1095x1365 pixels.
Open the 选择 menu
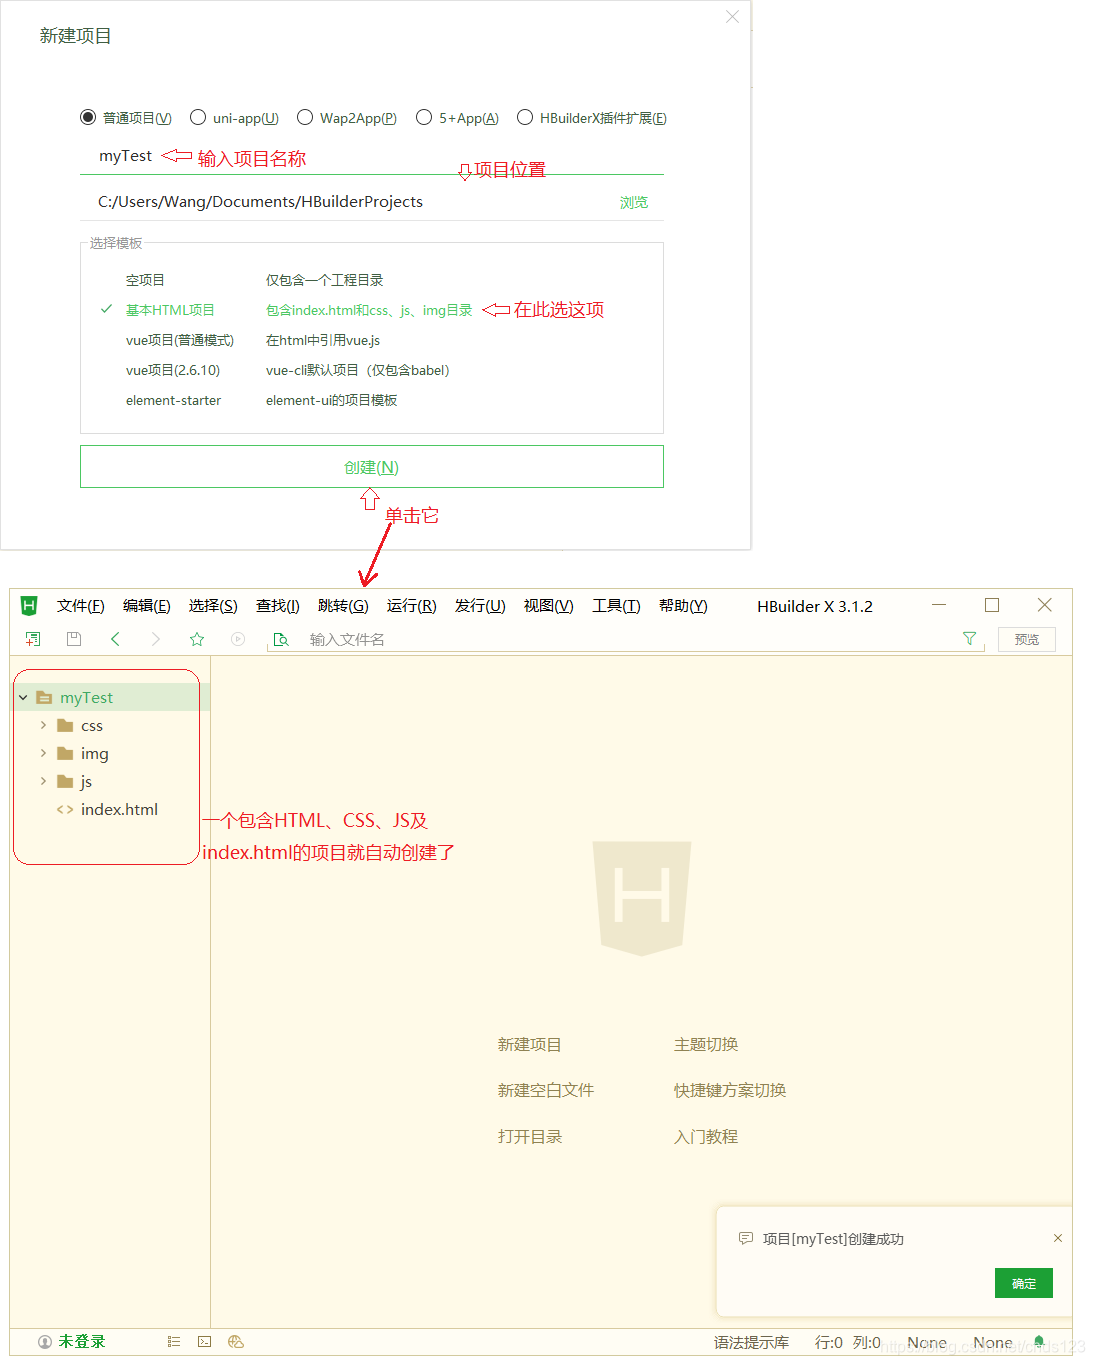213,606
